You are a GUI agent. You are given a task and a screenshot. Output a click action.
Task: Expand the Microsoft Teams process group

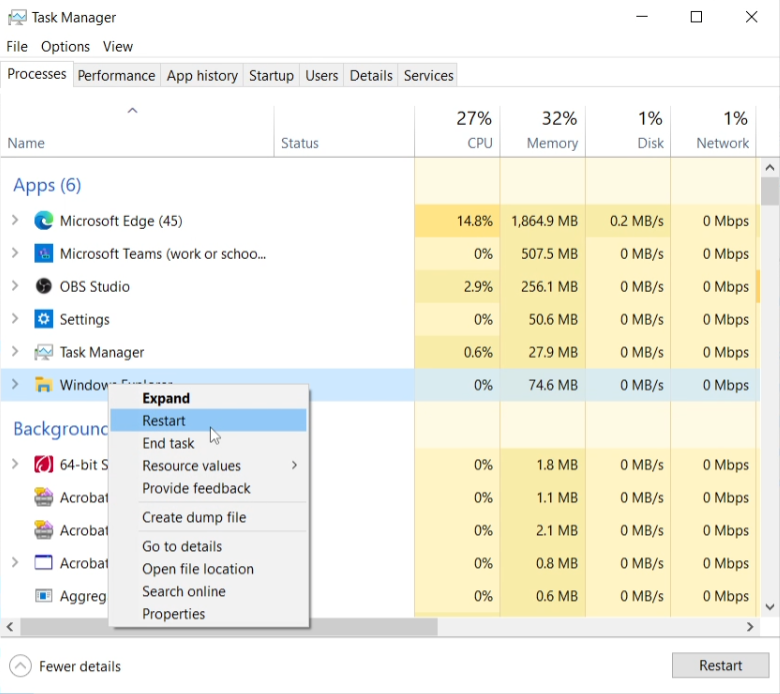(15, 253)
